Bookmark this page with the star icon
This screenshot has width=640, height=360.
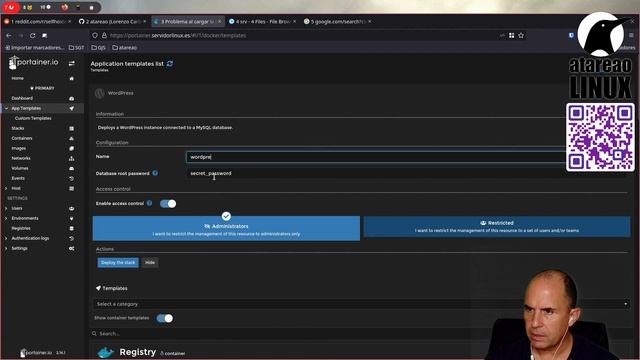pyautogui.click(x=521, y=36)
